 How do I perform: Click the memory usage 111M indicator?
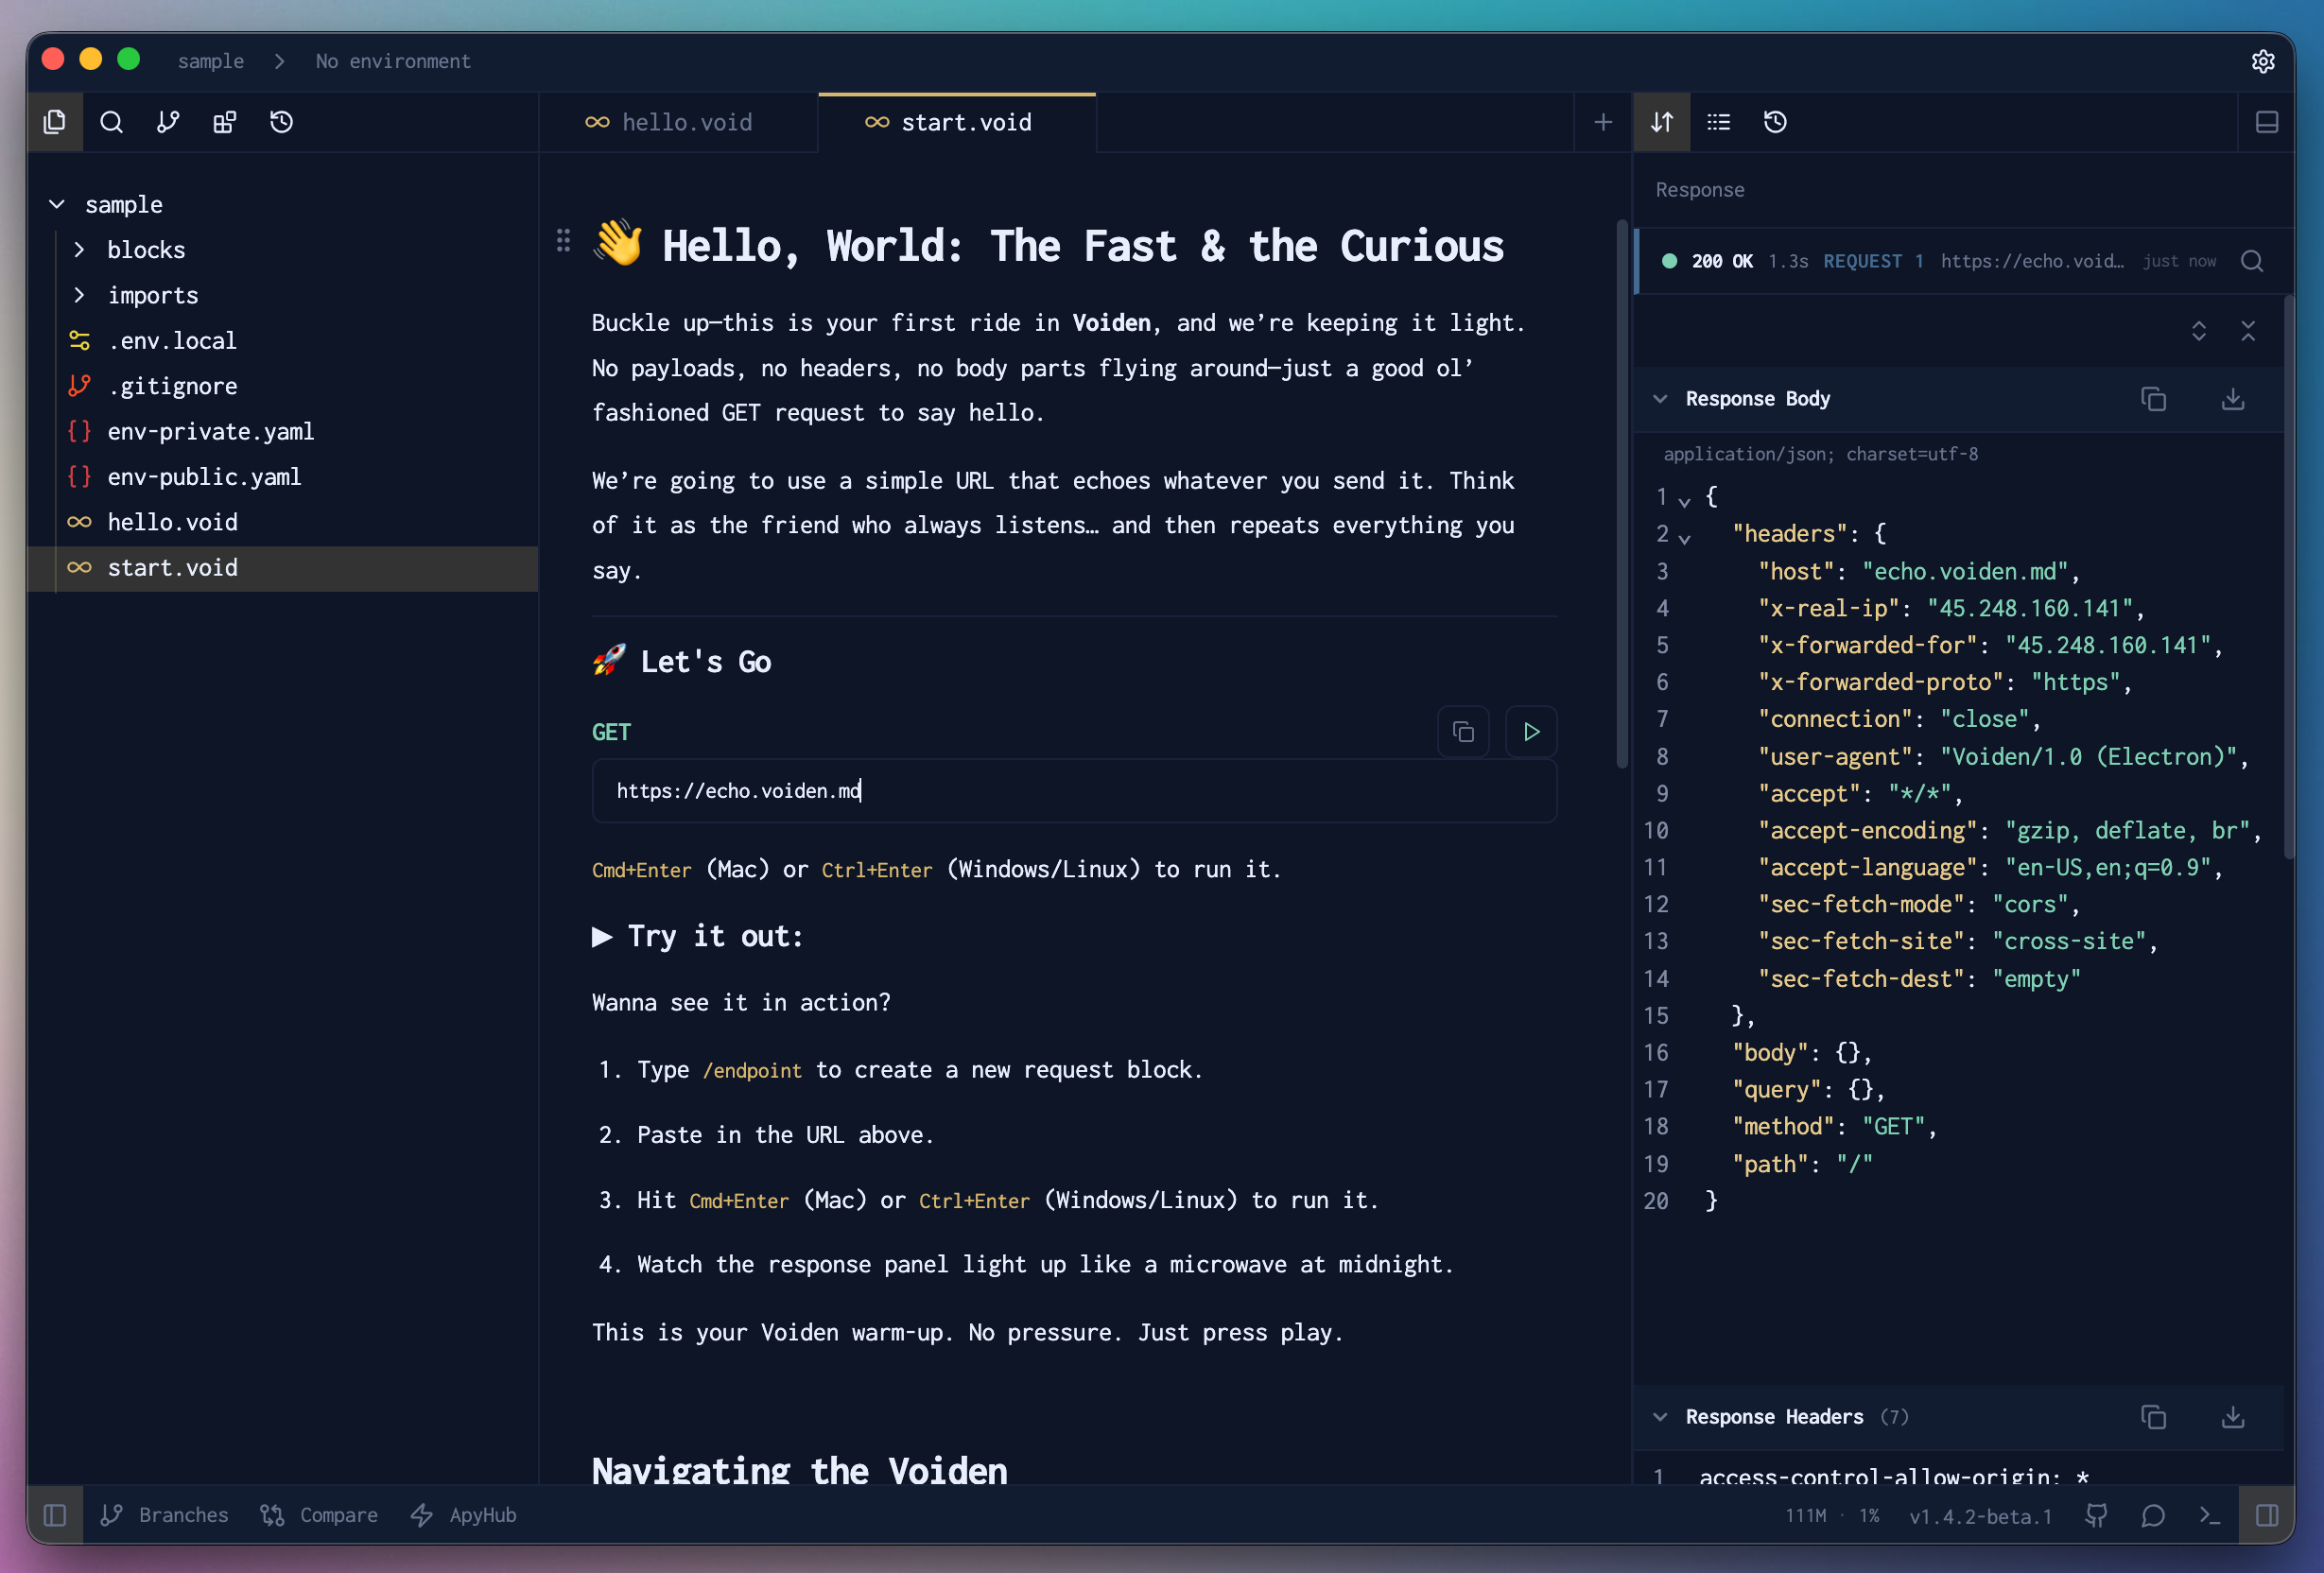click(x=1805, y=1516)
